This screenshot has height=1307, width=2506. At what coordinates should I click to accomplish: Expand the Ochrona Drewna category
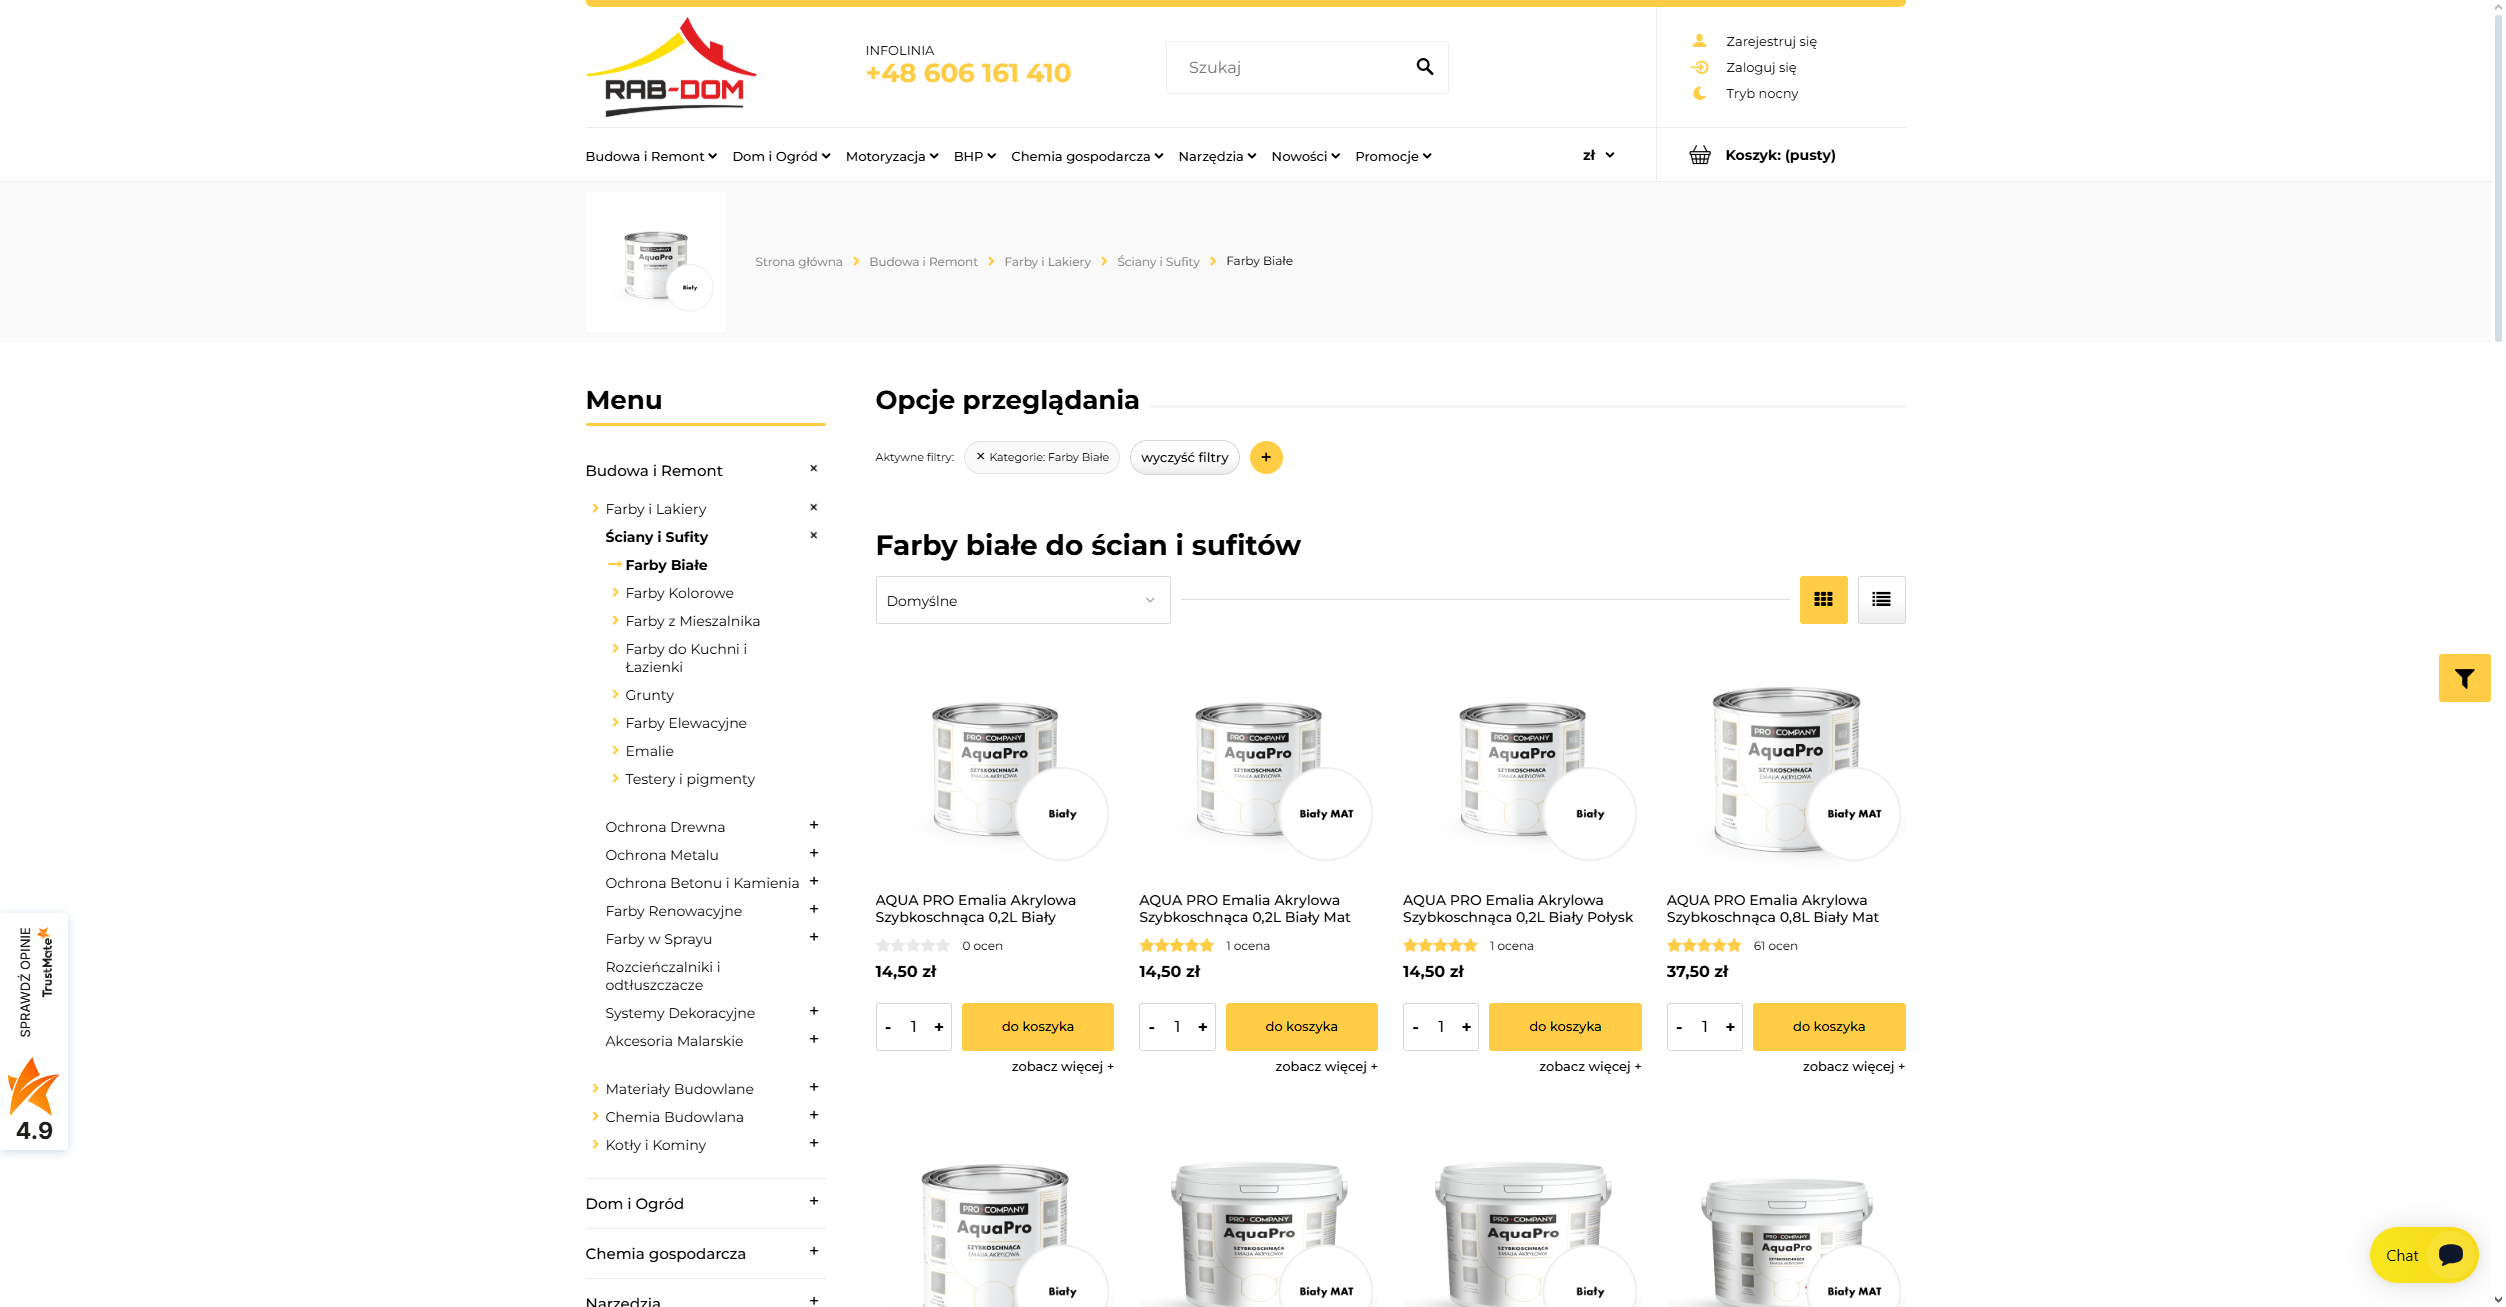813,825
